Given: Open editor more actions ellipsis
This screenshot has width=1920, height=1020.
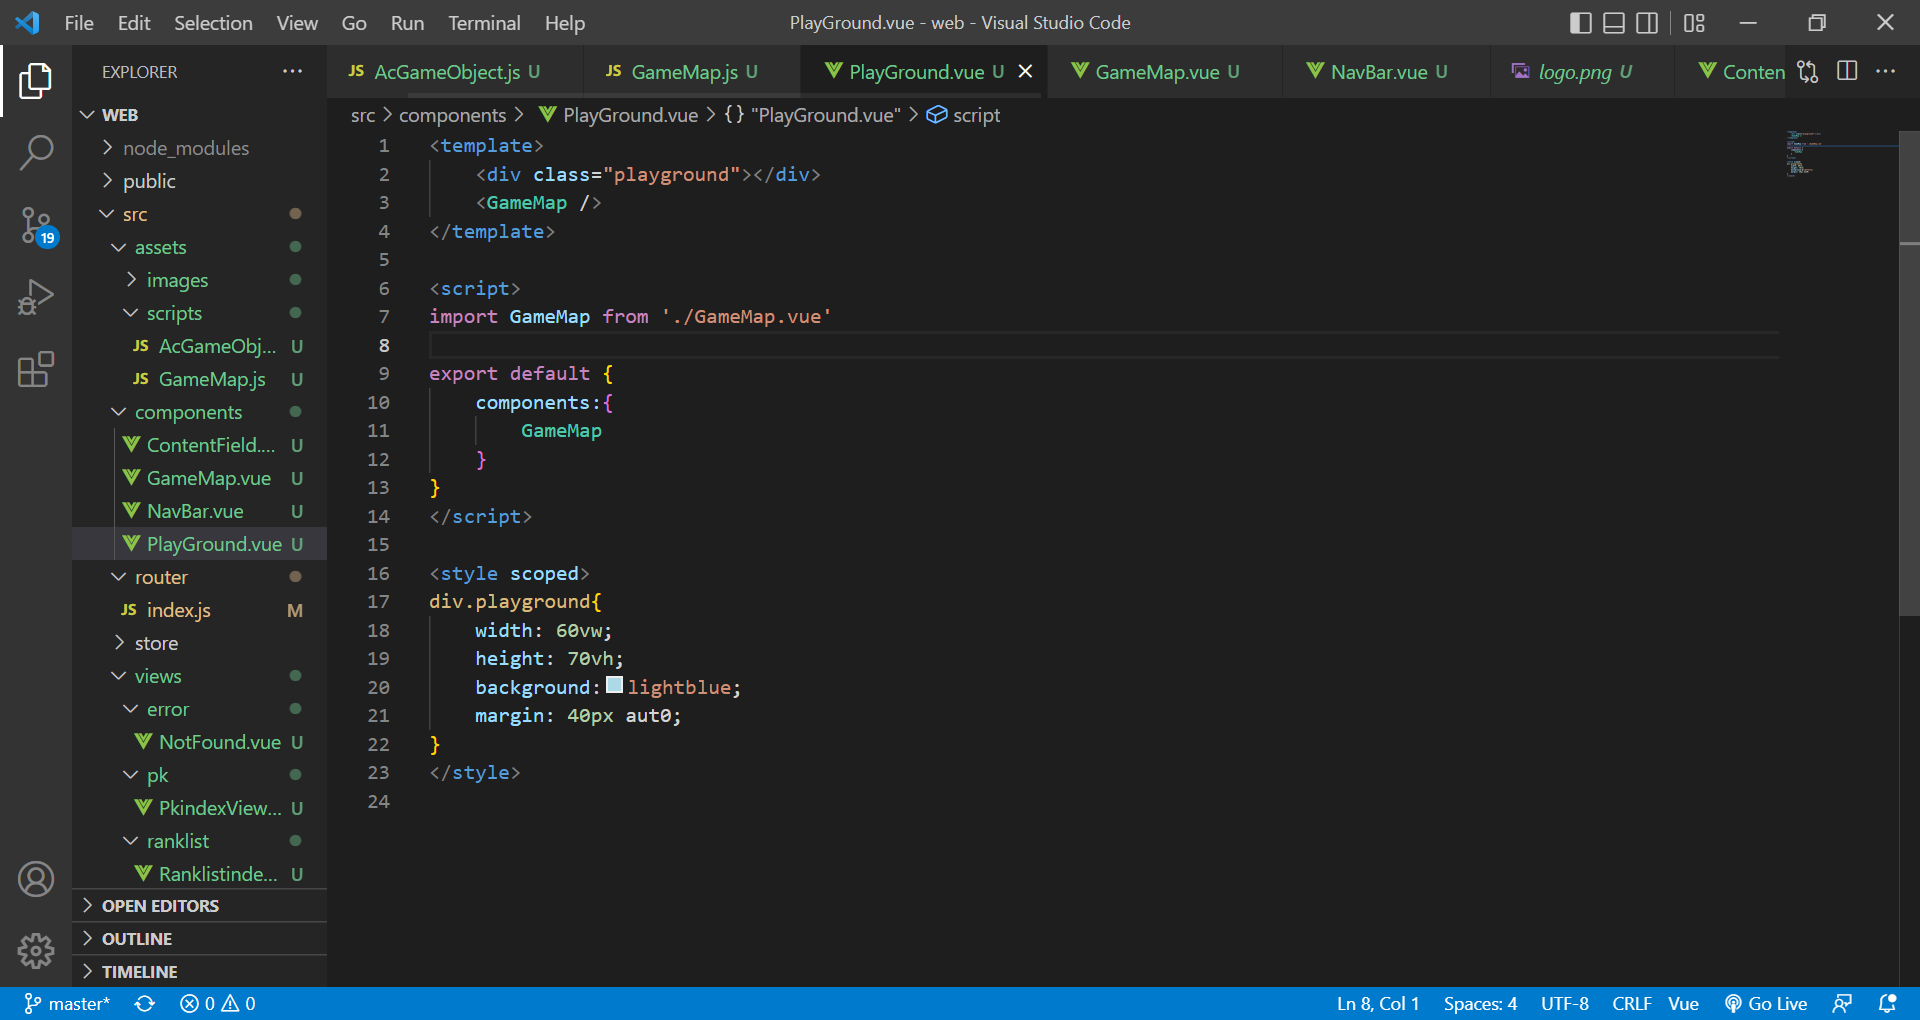Looking at the screenshot, I should [1886, 71].
